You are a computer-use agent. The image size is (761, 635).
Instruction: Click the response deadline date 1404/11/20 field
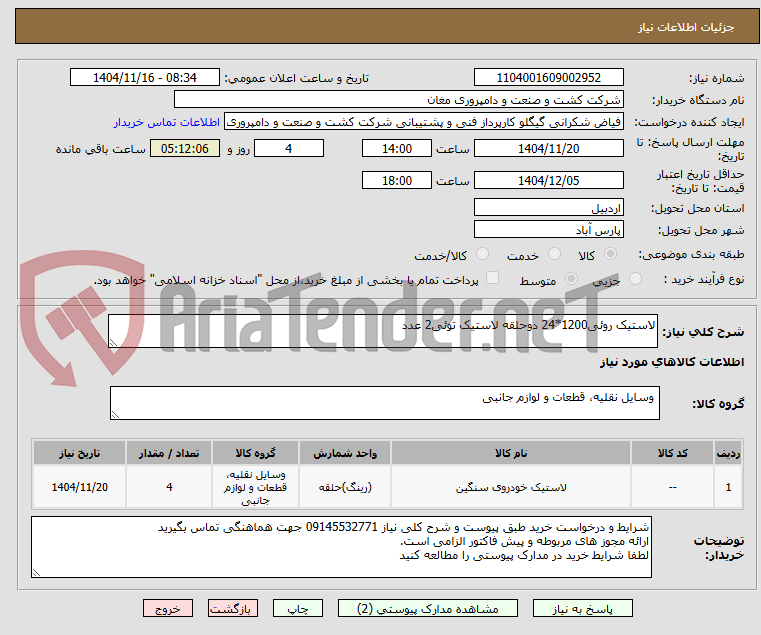click(x=548, y=149)
